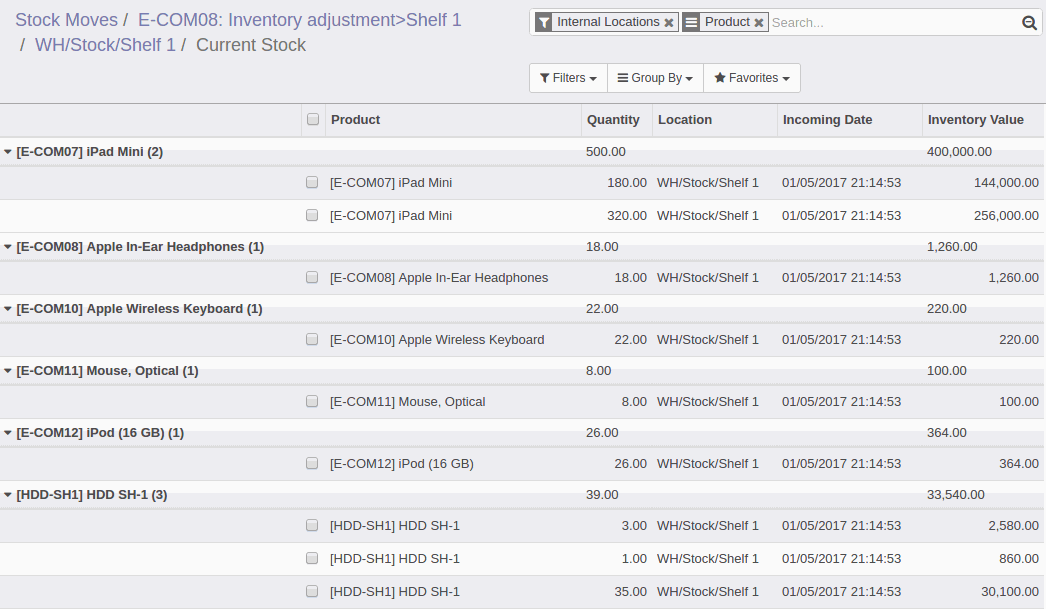
Task: Tick the Apple In-Ear Headphones row checkbox
Action: coord(312,277)
